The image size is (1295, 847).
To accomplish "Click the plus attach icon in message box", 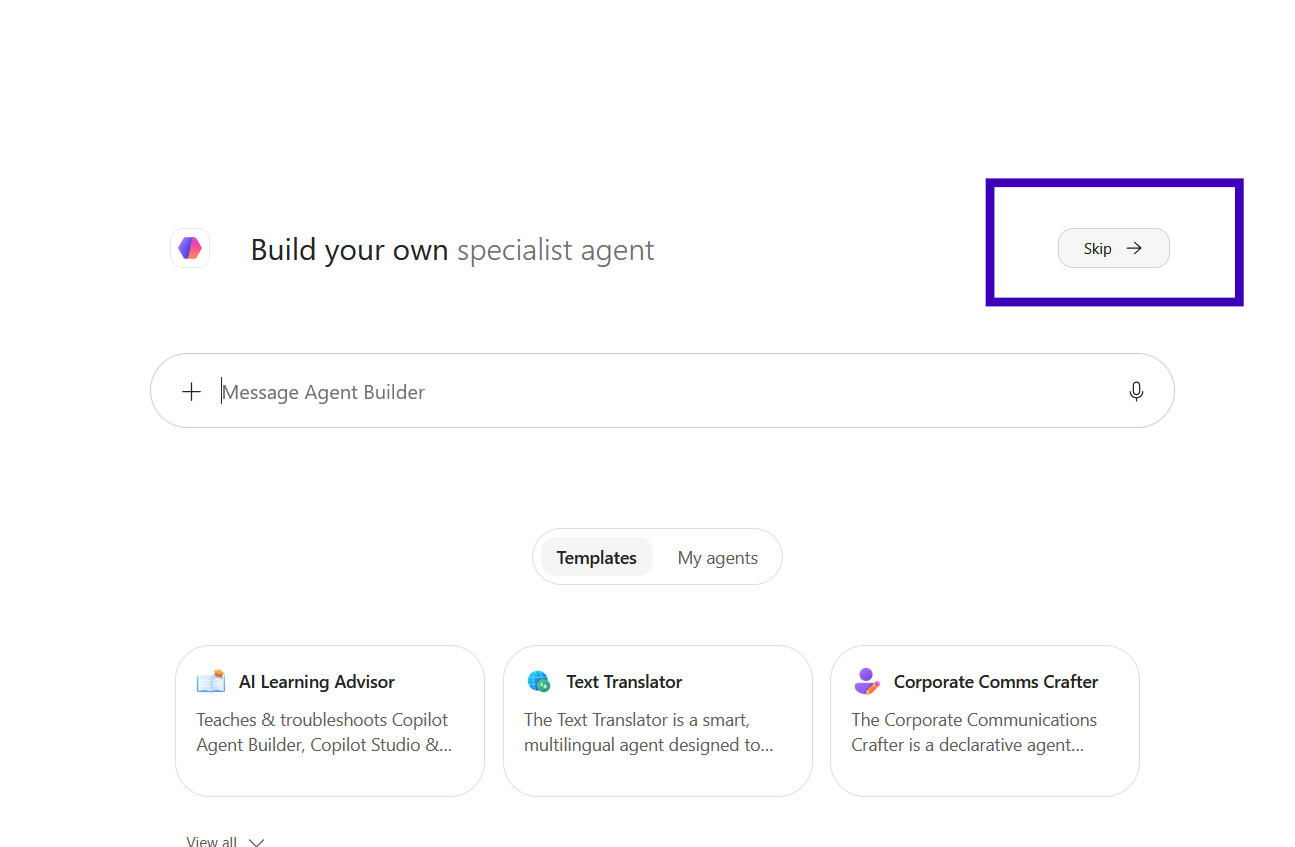I will tap(191, 391).
